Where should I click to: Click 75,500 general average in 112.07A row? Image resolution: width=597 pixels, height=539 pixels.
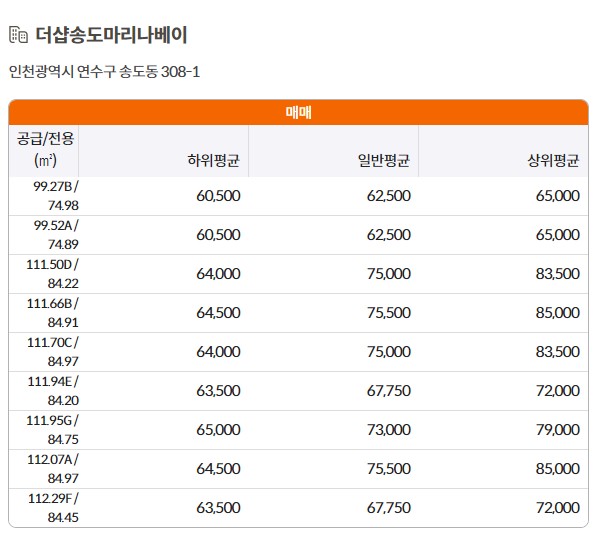click(x=389, y=469)
